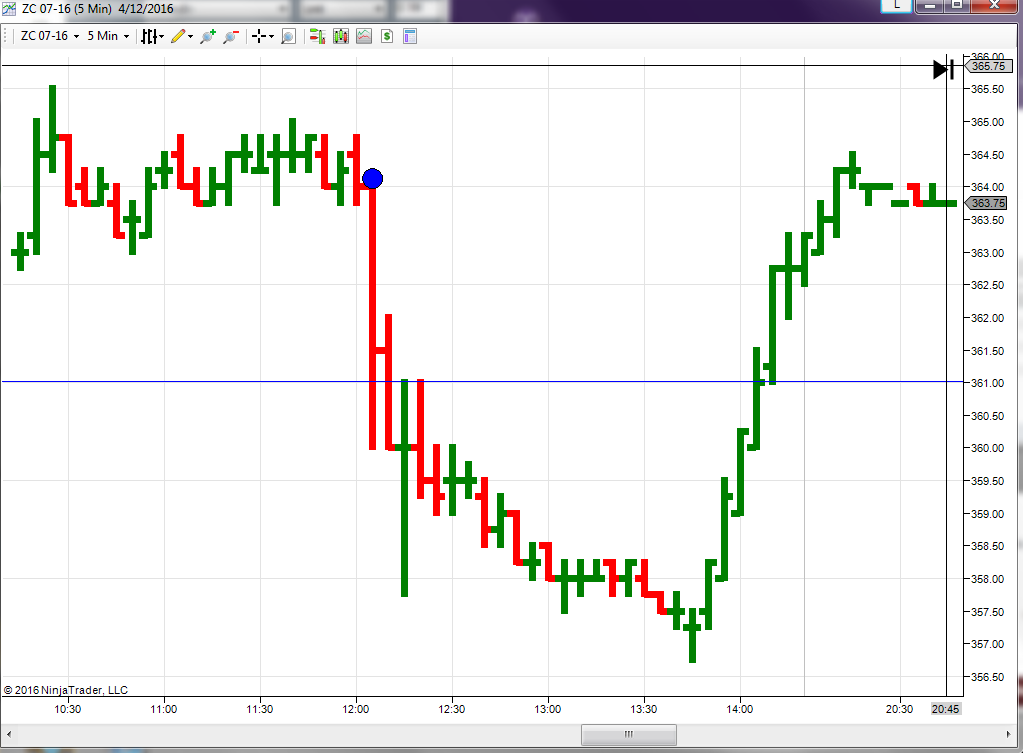
Task: Select the crosshair cursor icon
Action: click(x=259, y=37)
